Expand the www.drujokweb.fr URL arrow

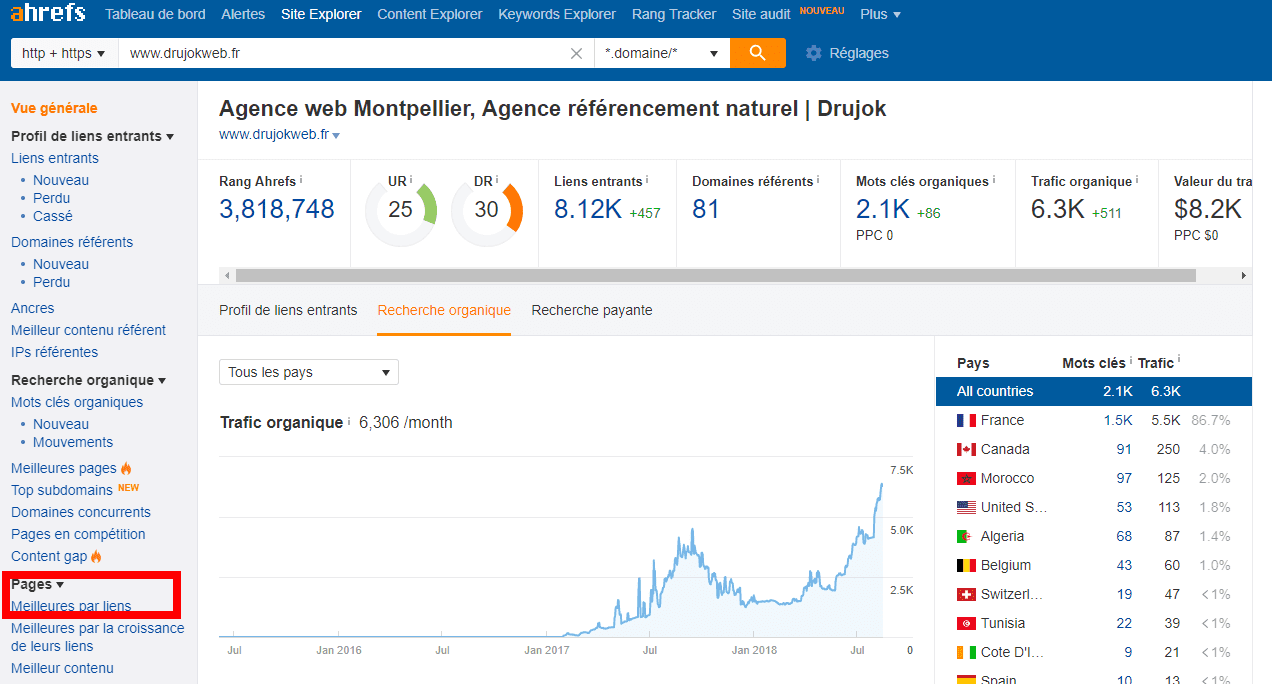[x=336, y=136]
